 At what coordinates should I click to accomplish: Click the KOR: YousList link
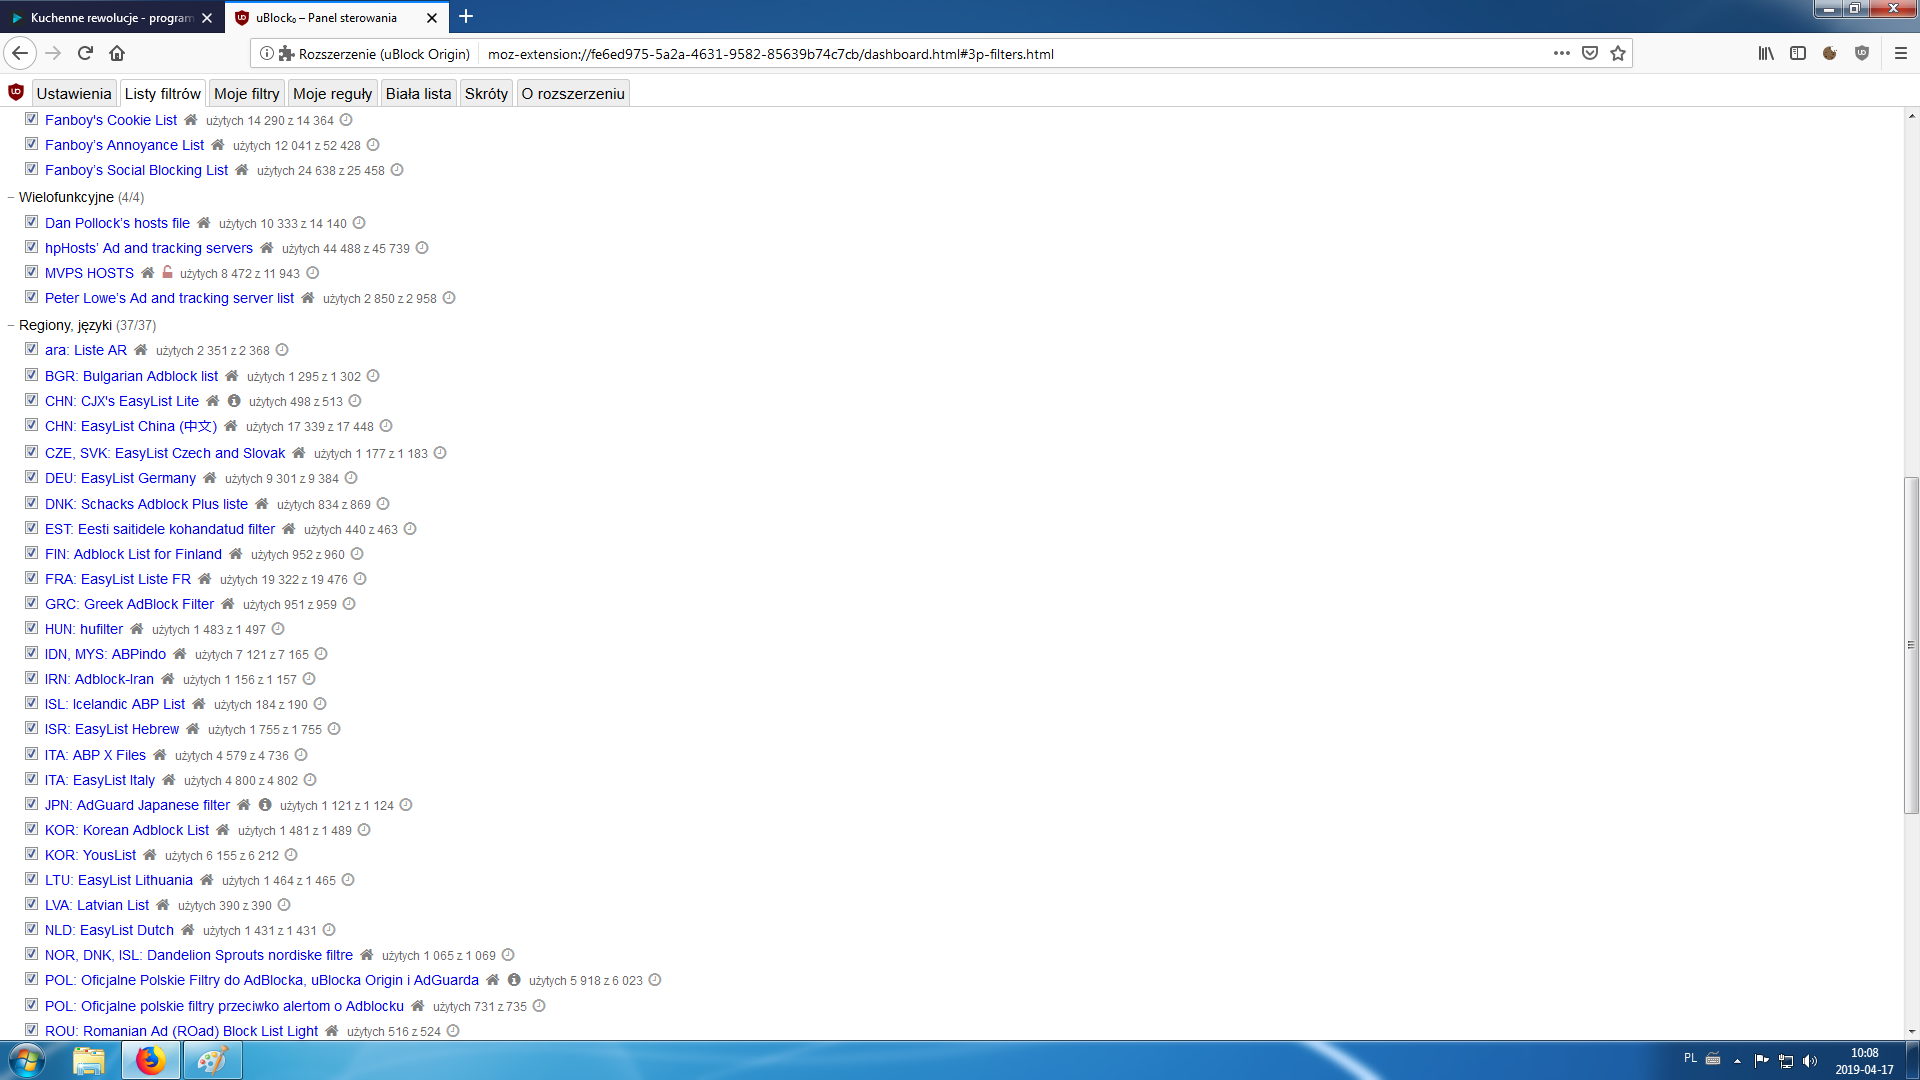click(x=90, y=854)
